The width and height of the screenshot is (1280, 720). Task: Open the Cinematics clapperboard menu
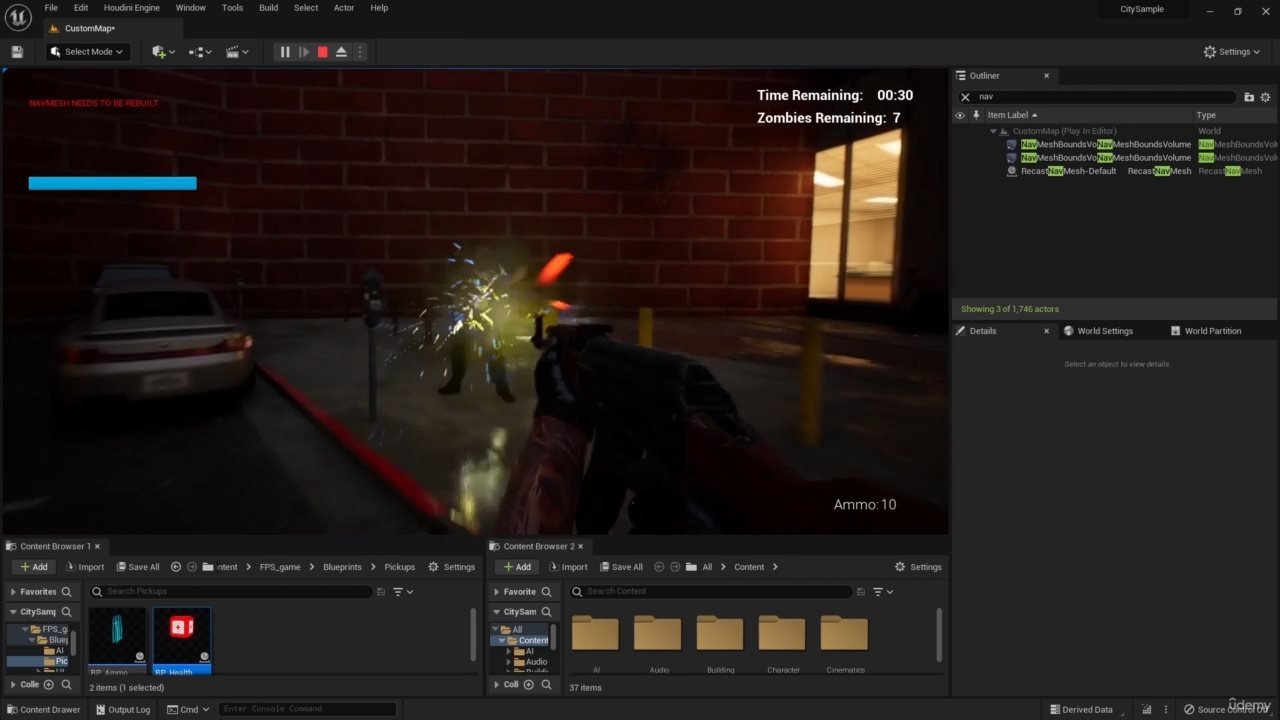pyautogui.click(x=236, y=52)
